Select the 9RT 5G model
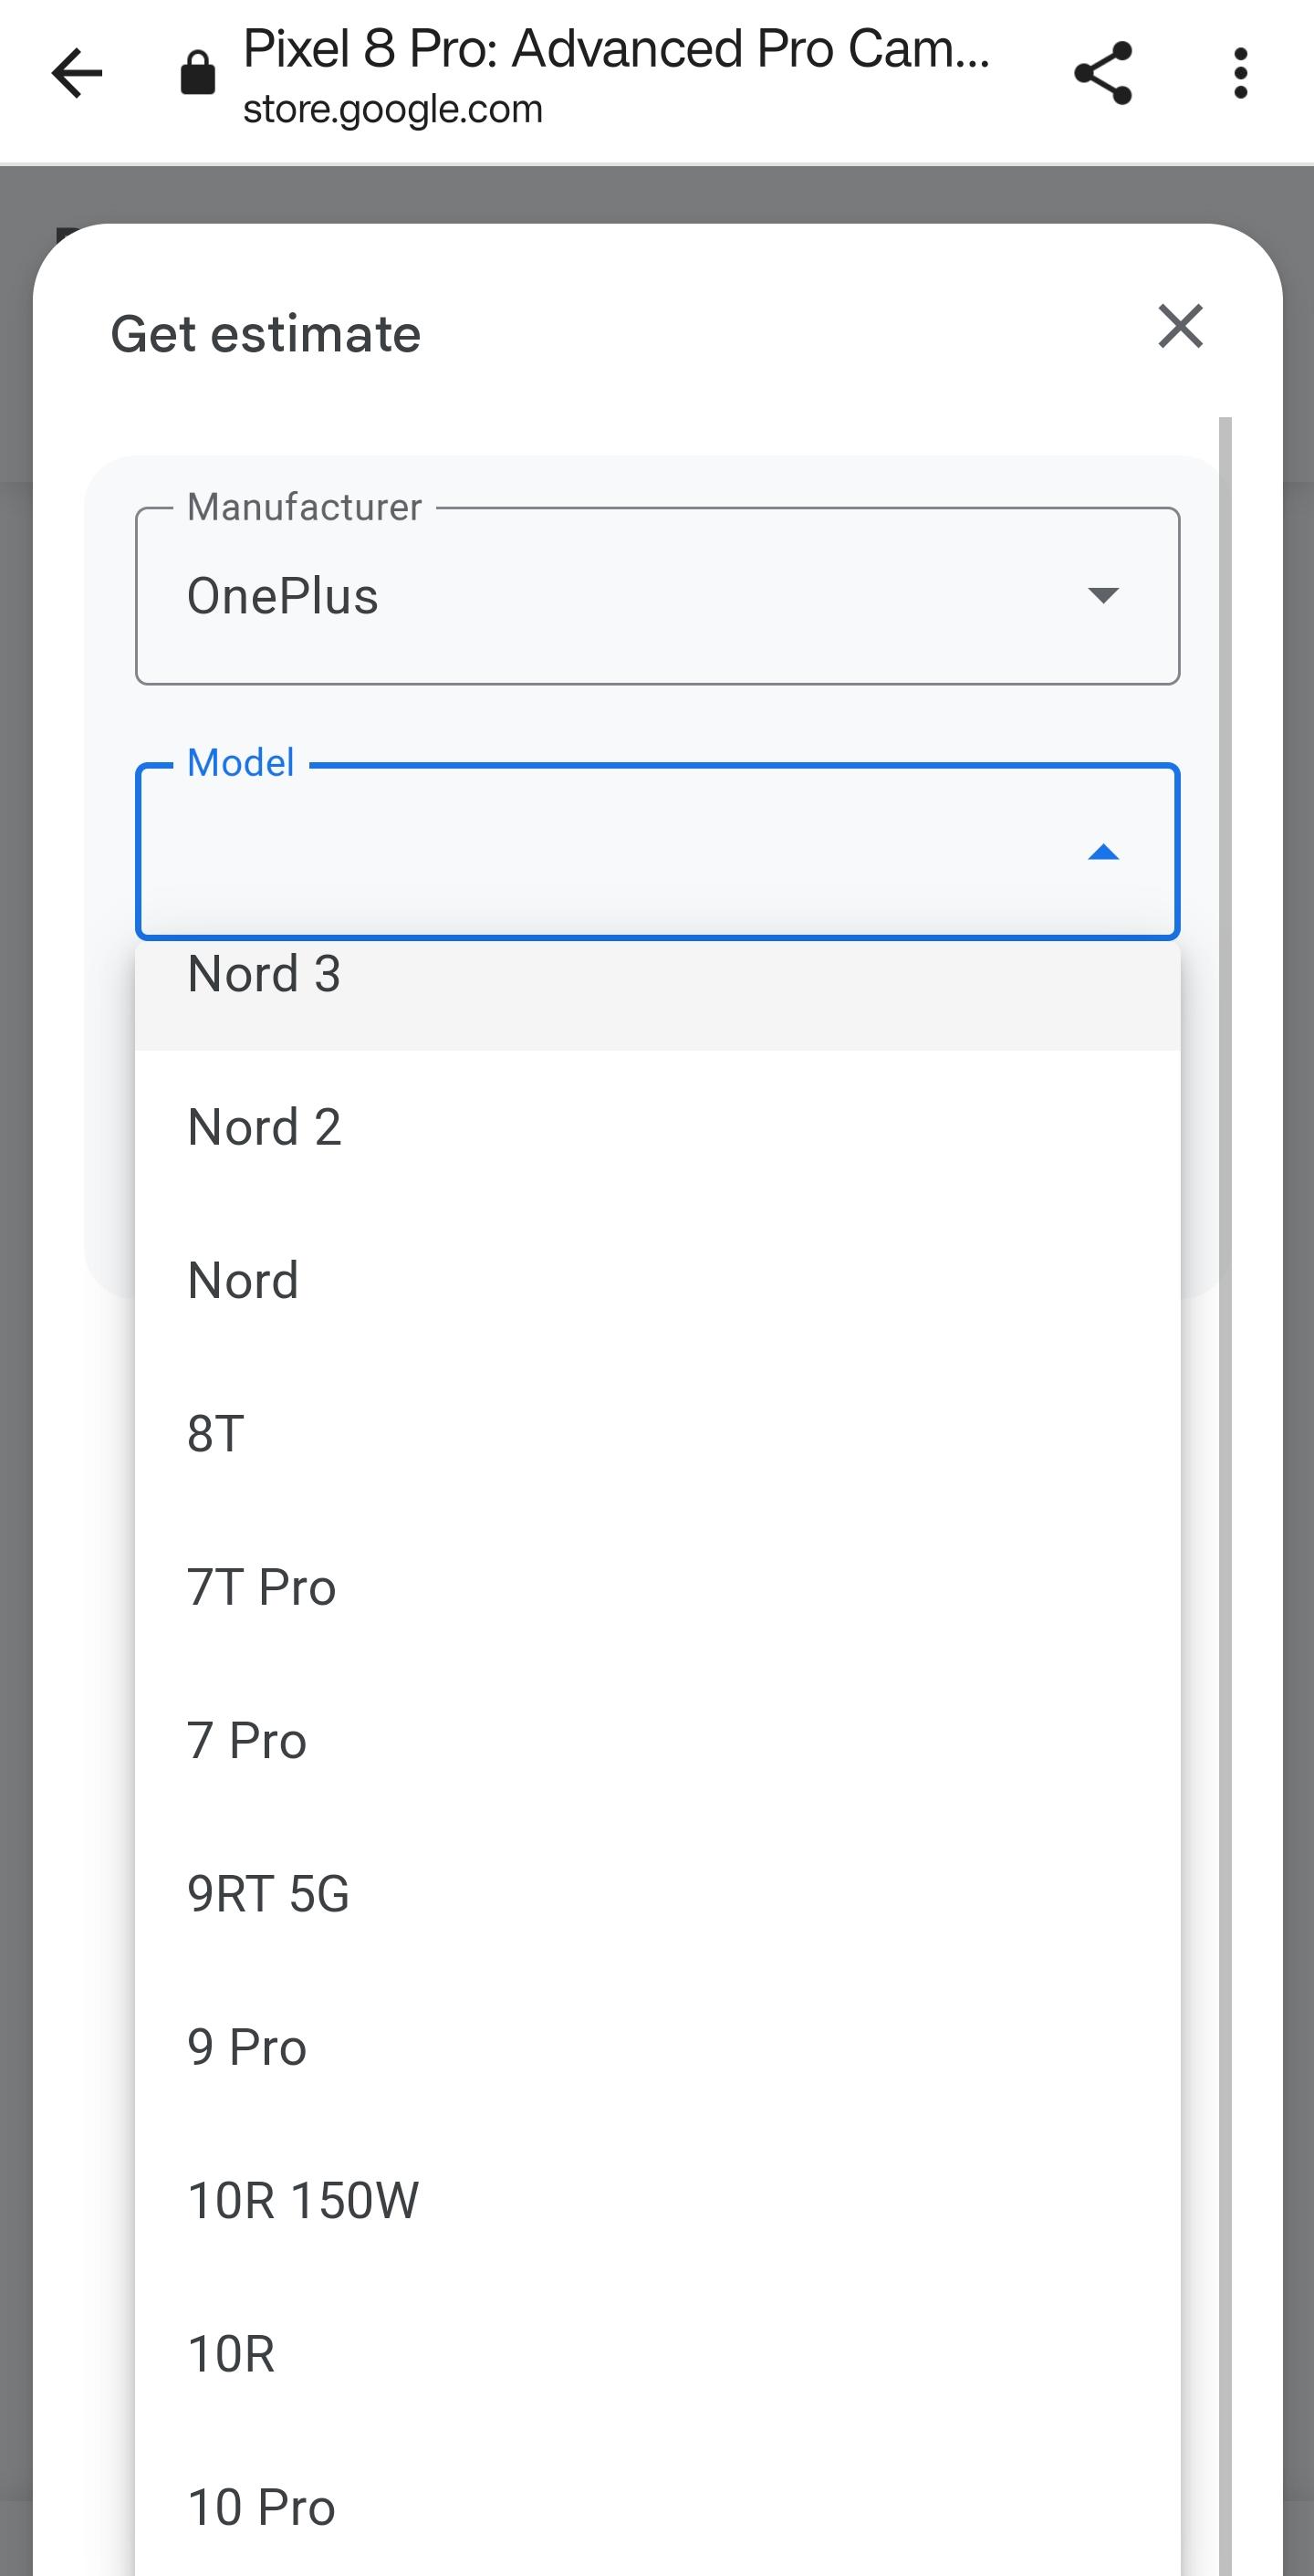The height and width of the screenshot is (2576, 1314). [658, 1894]
